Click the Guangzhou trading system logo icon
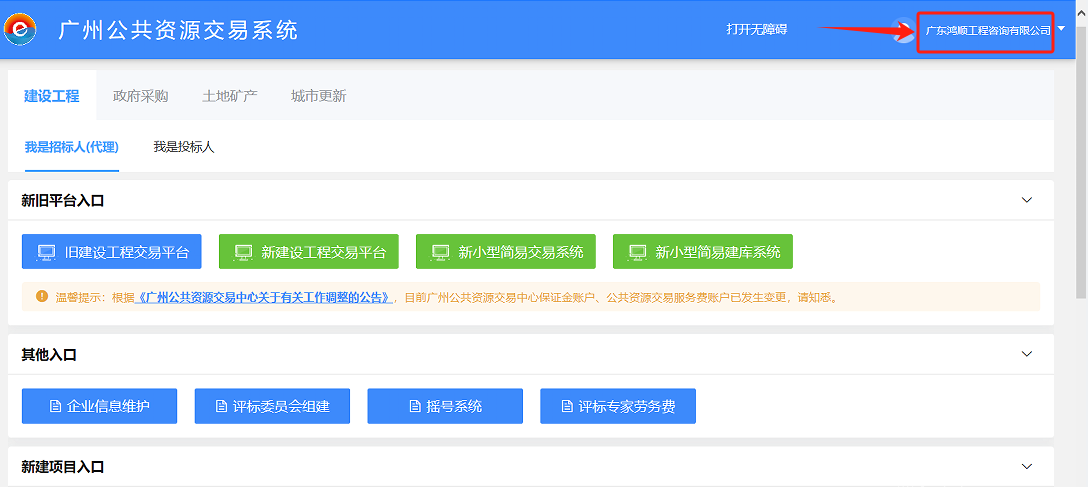The height and width of the screenshot is (487, 1088). click(x=20, y=29)
